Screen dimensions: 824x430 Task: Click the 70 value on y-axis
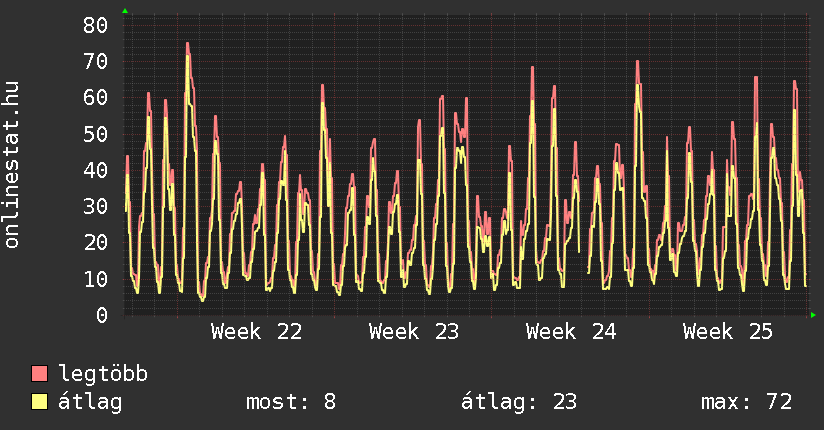tap(95, 62)
